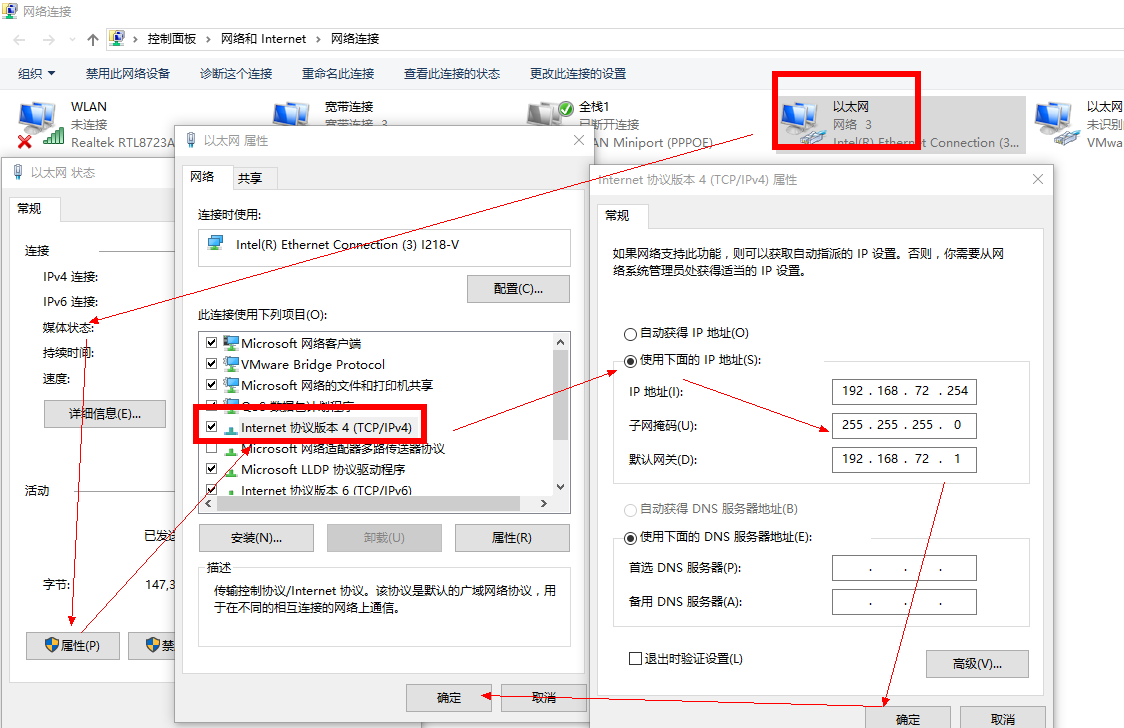Switch to the 共享 tab
Image resolution: width=1124 pixels, height=728 pixels.
250,178
